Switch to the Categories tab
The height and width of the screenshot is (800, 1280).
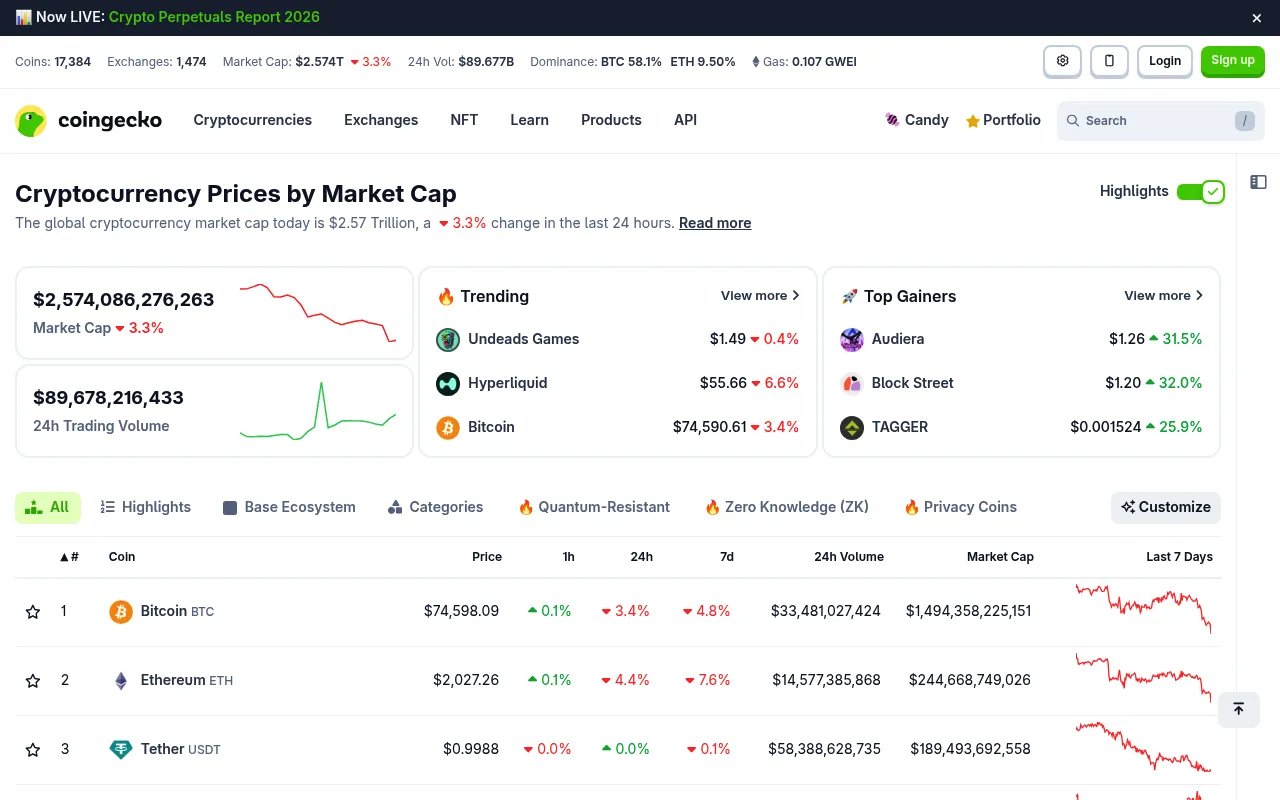pyautogui.click(x=435, y=507)
